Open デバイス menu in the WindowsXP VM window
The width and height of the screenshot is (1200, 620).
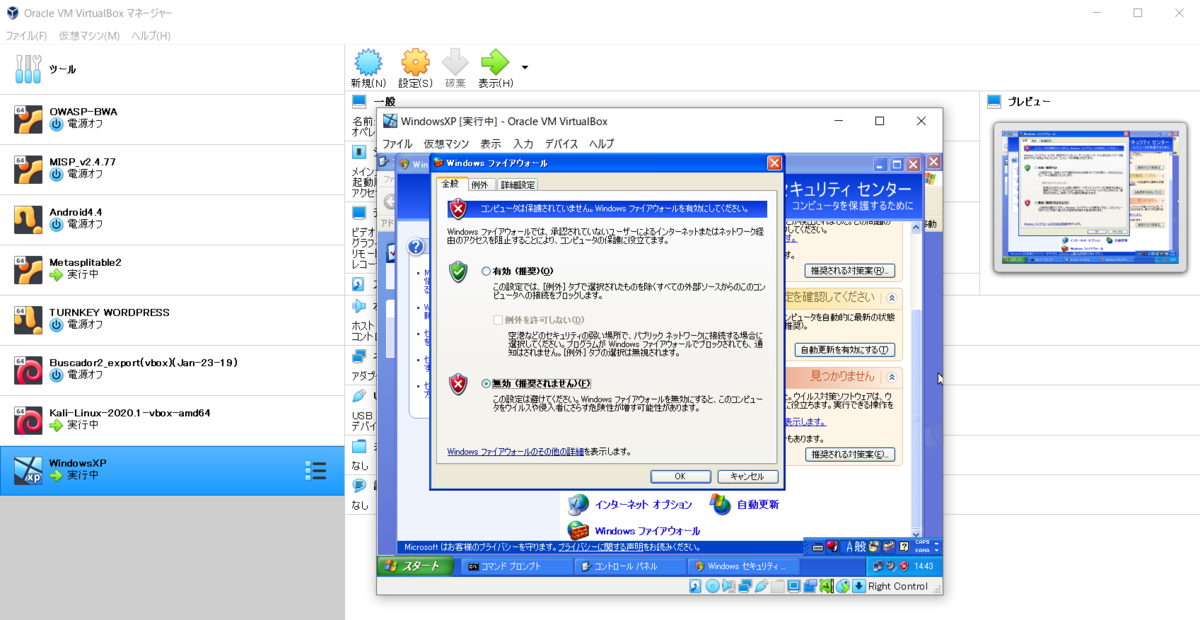(561, 144)
